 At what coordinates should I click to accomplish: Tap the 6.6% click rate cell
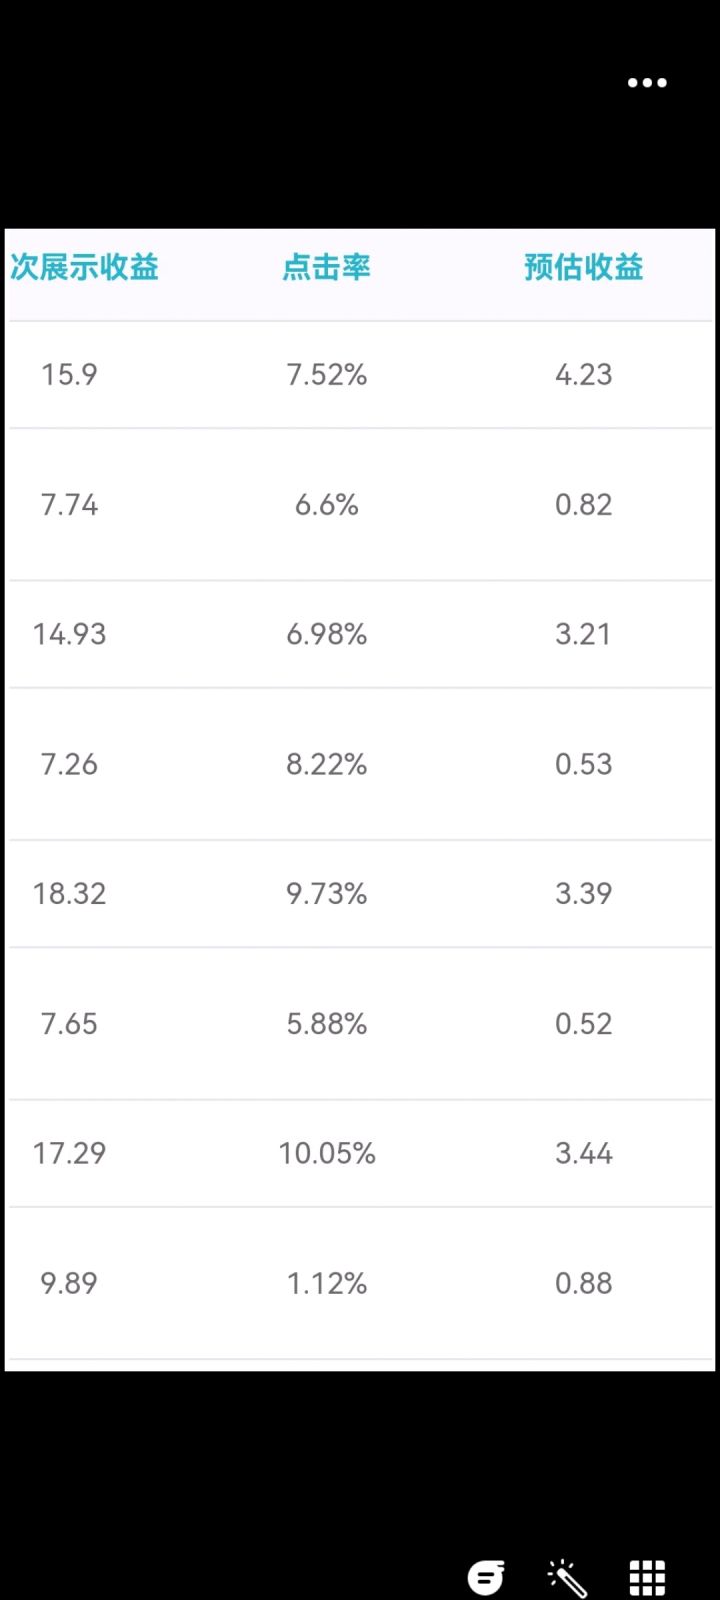pos(327,505)
